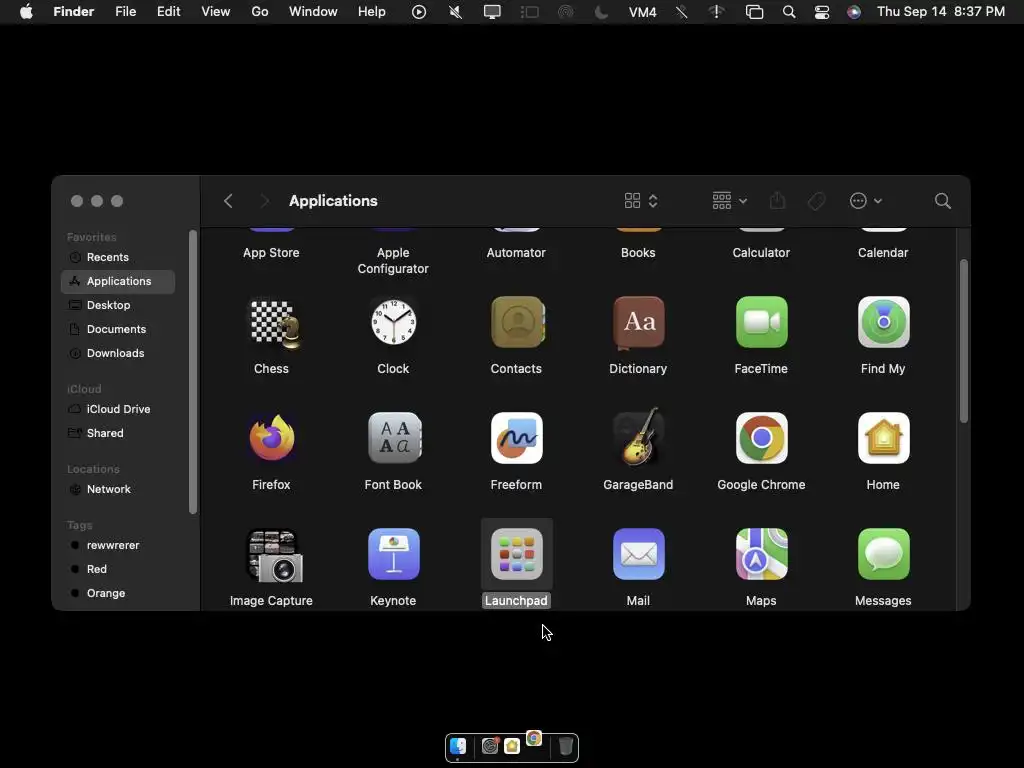
Task: Select the Firefox browser icon
Action: [x=272, y=438]
